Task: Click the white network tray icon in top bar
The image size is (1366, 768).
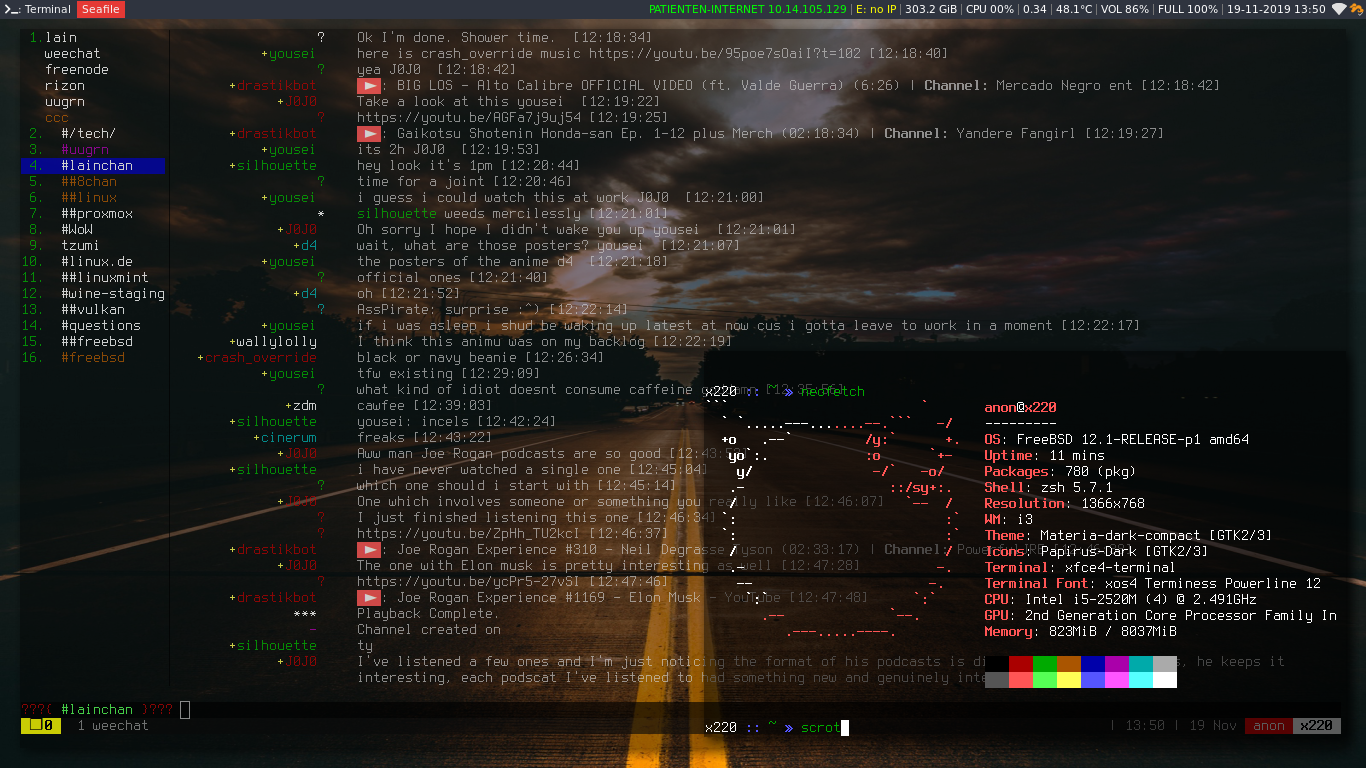Action: coord(1340,9)
